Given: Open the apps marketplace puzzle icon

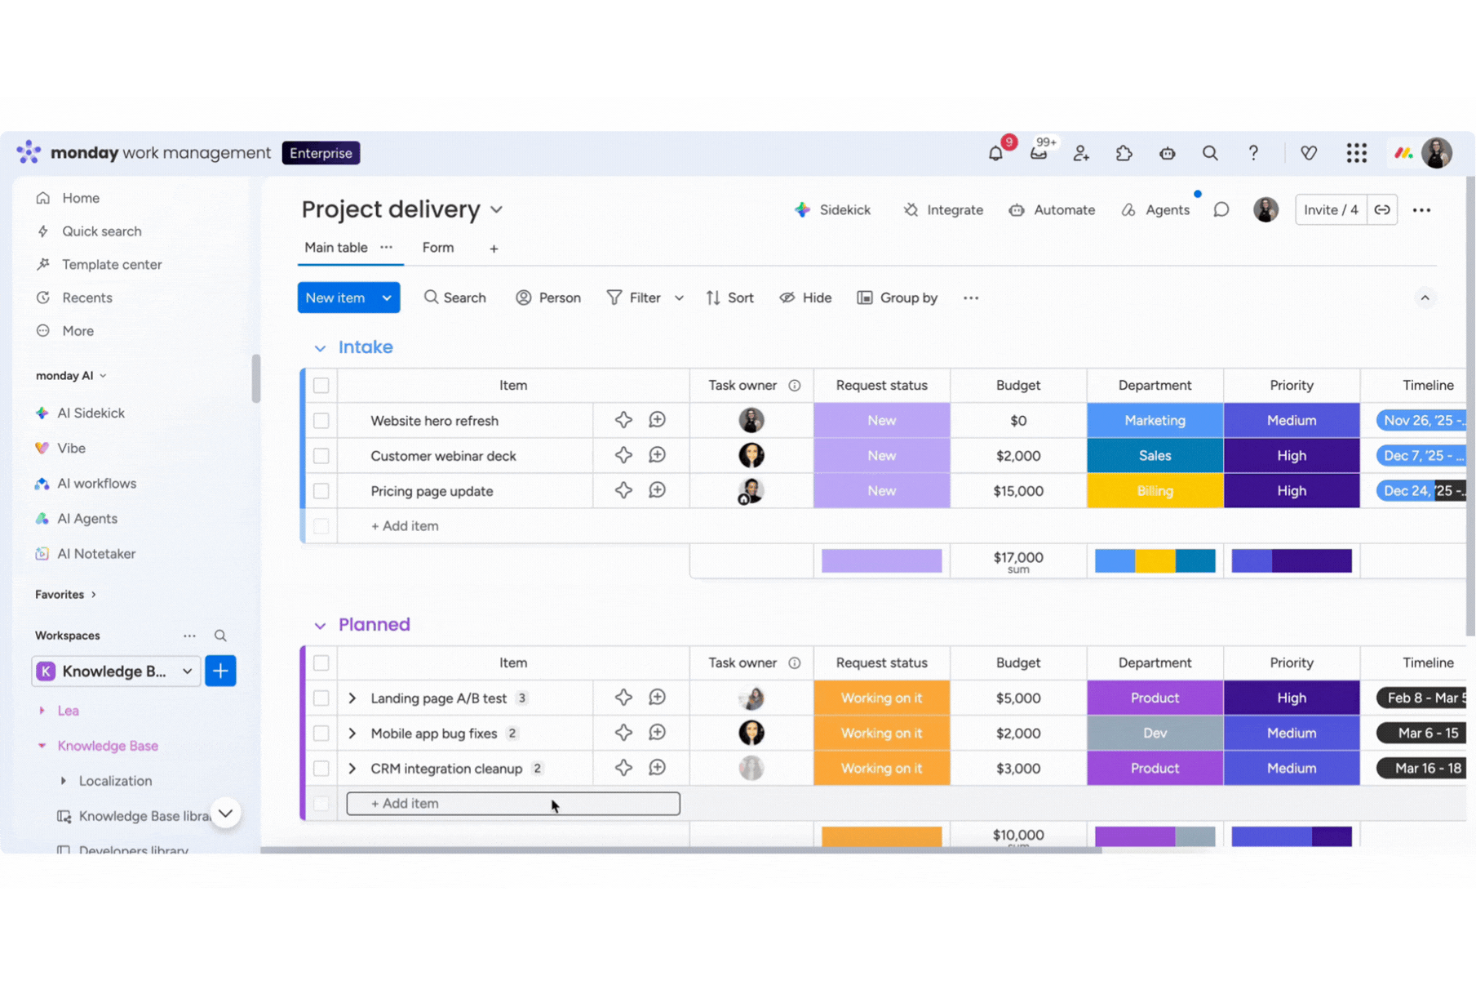Looking at the screenshot, I should (x=1125, y=153).
